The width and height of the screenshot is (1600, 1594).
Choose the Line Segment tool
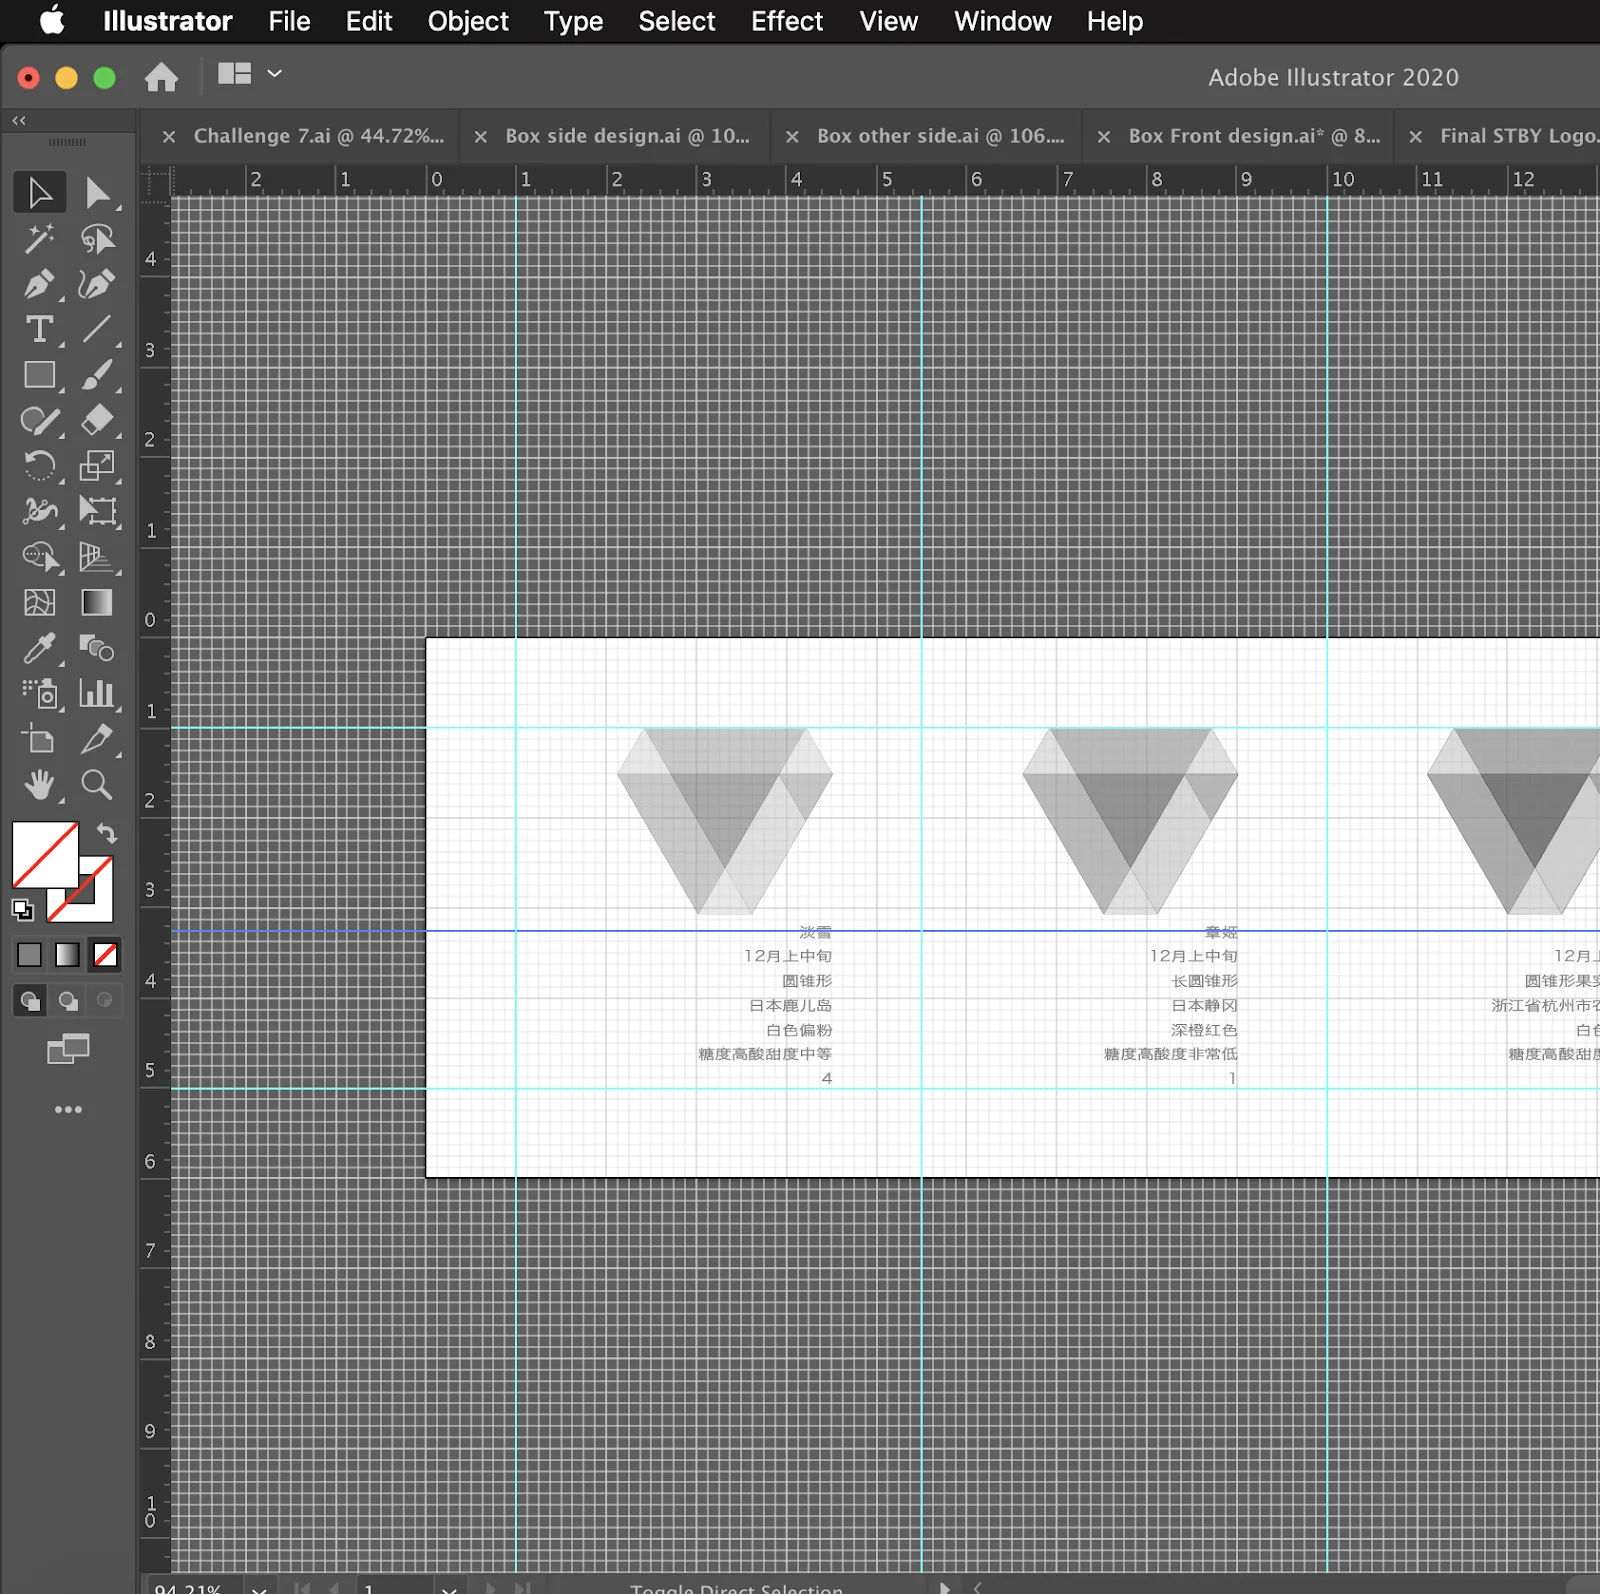(97, 329)
